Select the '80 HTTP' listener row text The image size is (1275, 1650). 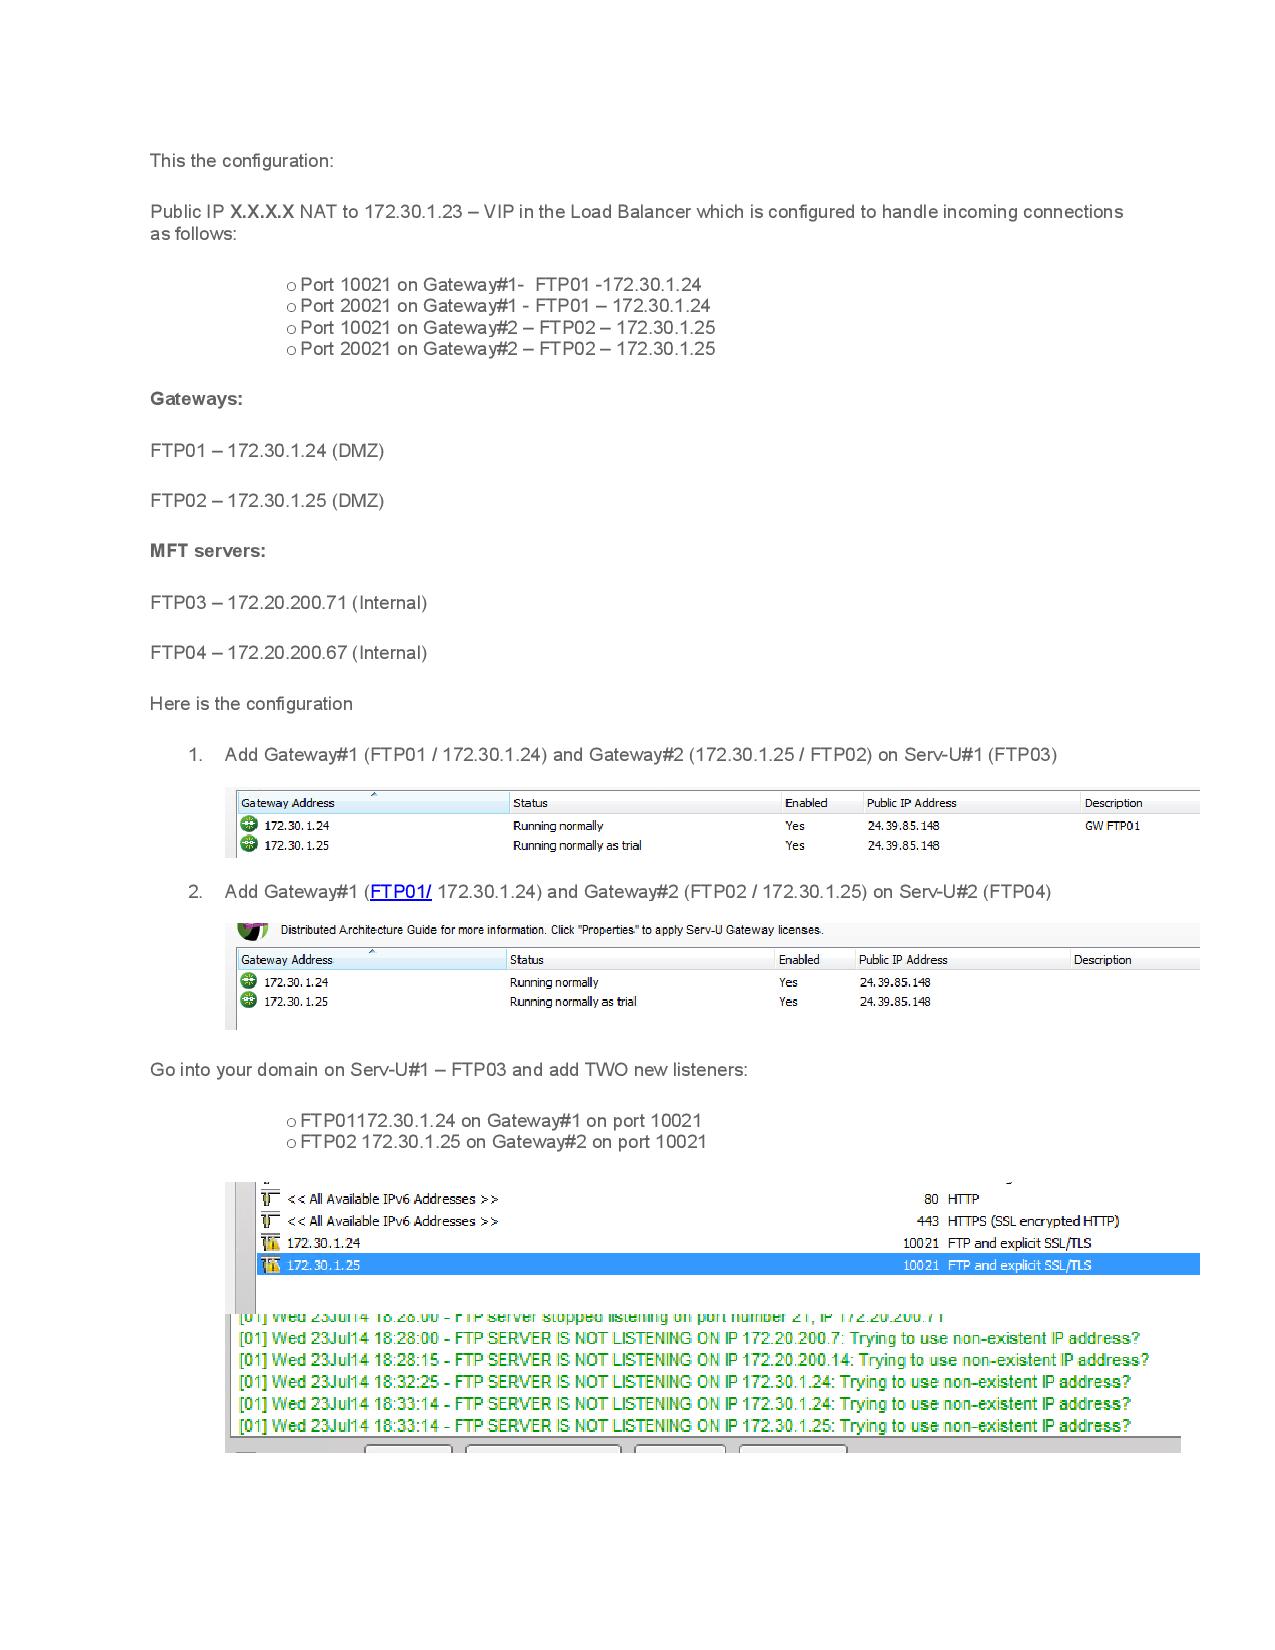coord(951,1198)
